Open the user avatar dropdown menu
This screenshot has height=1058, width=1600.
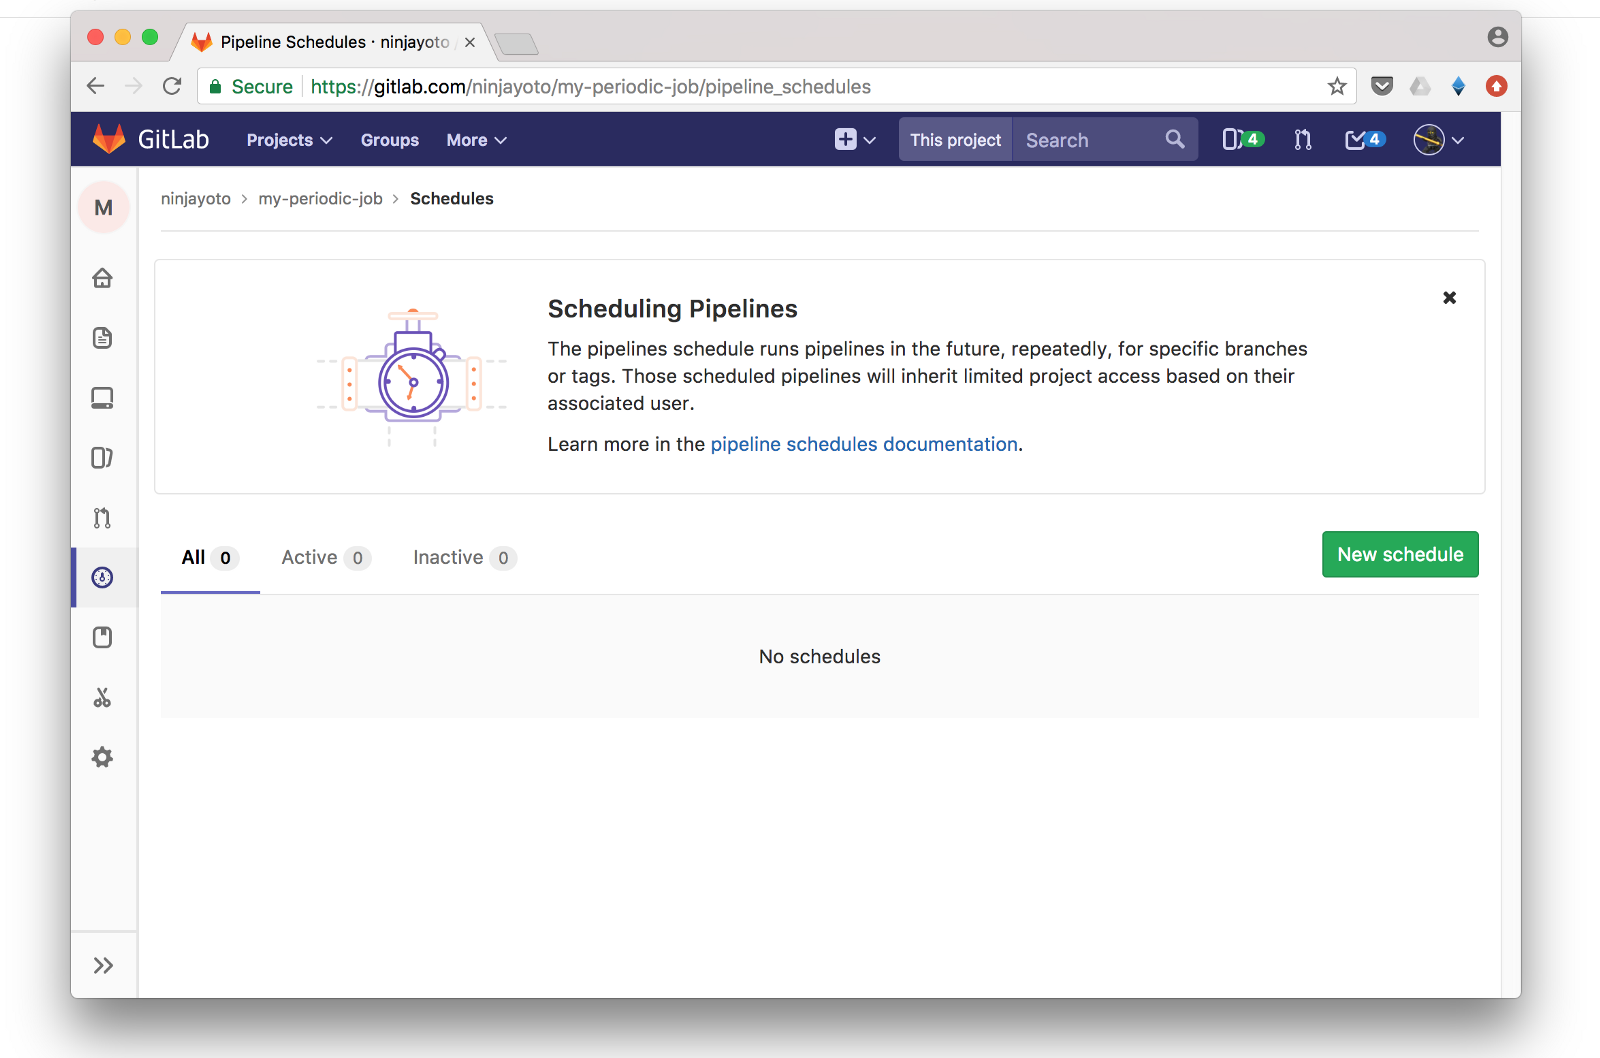1438,140
